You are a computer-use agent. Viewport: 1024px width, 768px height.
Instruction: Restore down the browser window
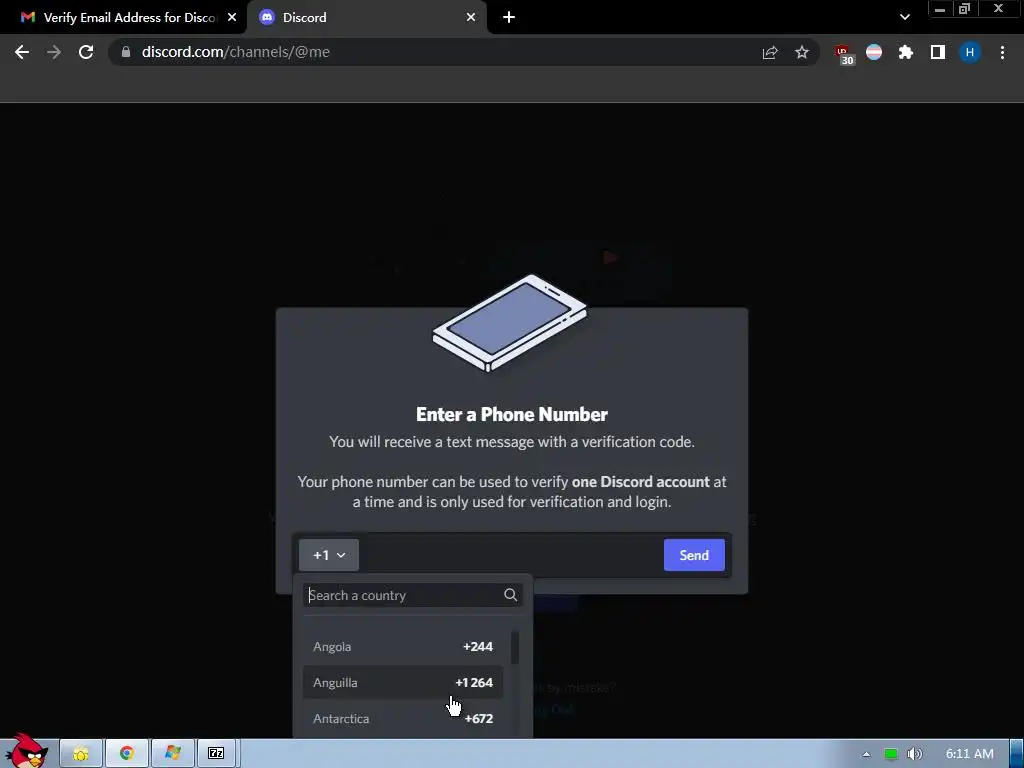pos(964,9)
